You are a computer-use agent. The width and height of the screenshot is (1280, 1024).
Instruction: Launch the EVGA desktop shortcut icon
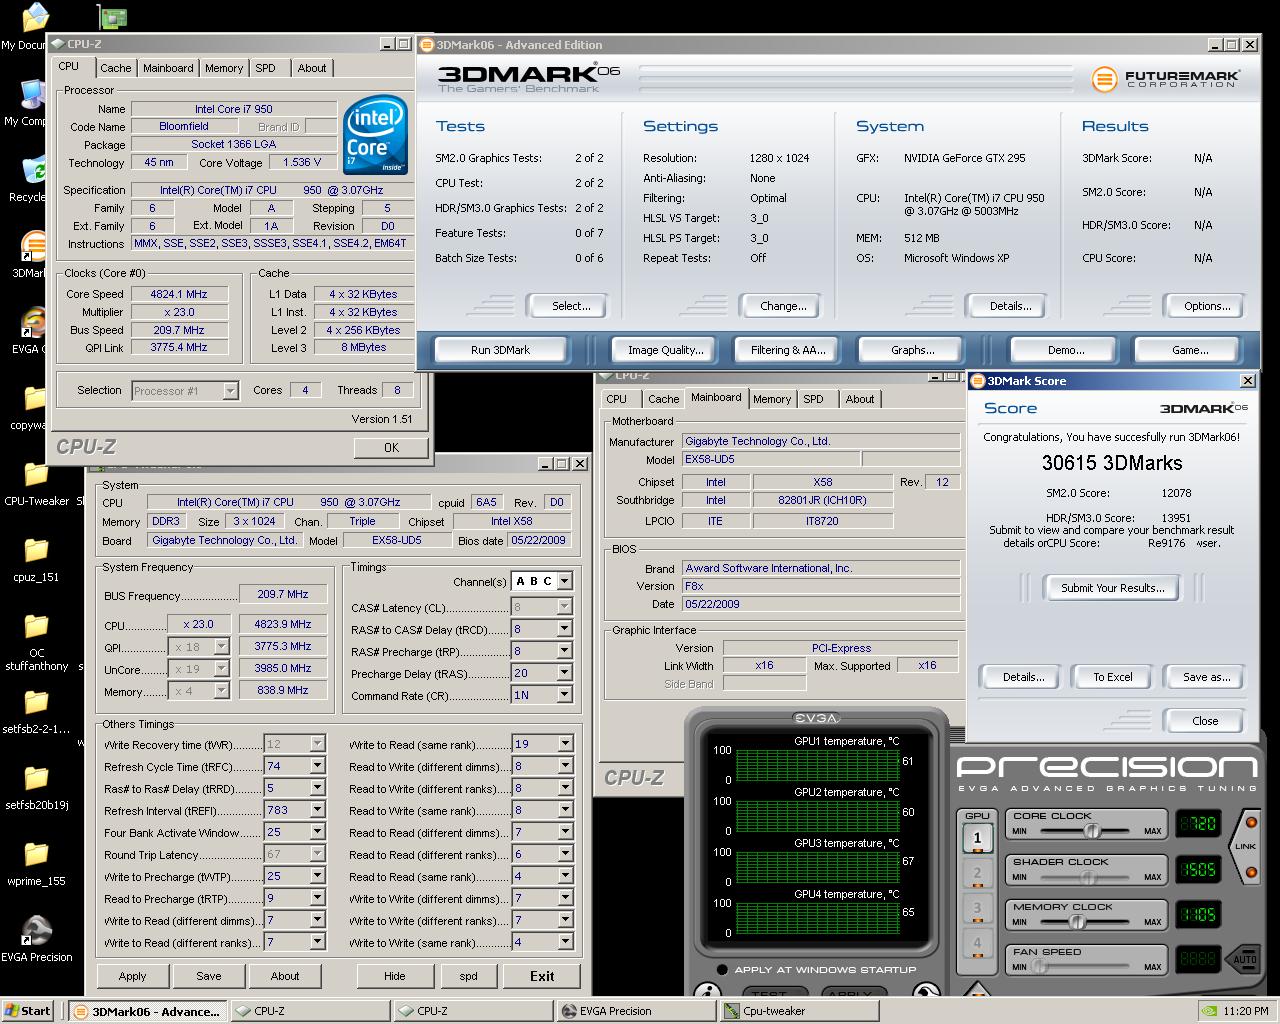(32, 322)
